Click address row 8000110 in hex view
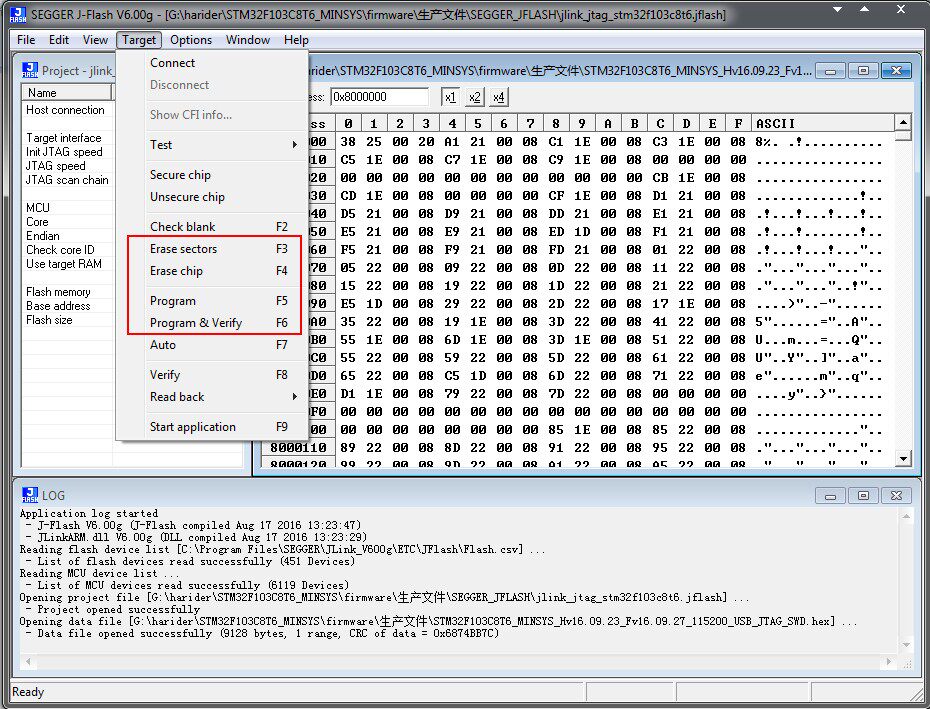This screenshot has height=709, width=930. (298, 447)
